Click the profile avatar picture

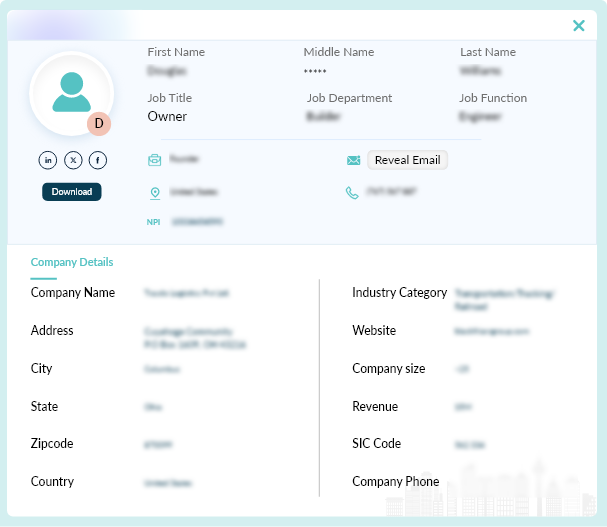pyautogui.click(x=70, y=92)
